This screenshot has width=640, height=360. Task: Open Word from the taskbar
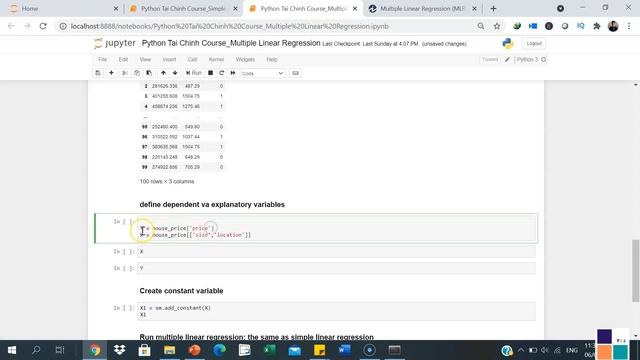click(x=344, y=350)
